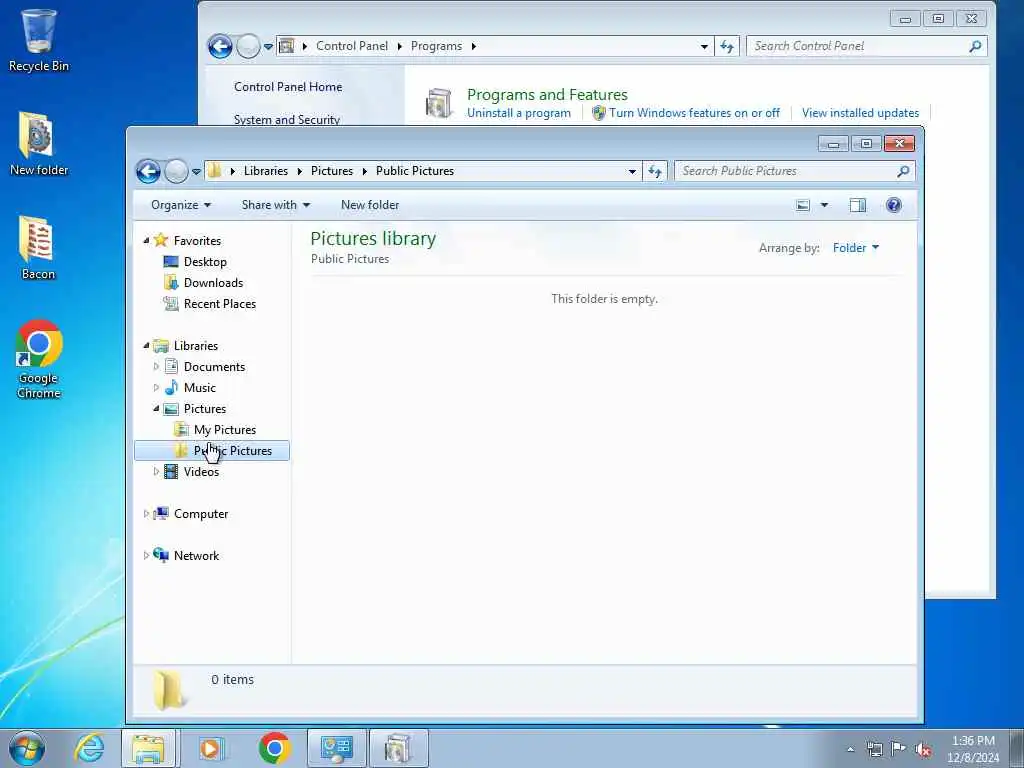Click Explorer's forward navigation button
This screenshot has height=768, width=1024.
pos(176,172)
